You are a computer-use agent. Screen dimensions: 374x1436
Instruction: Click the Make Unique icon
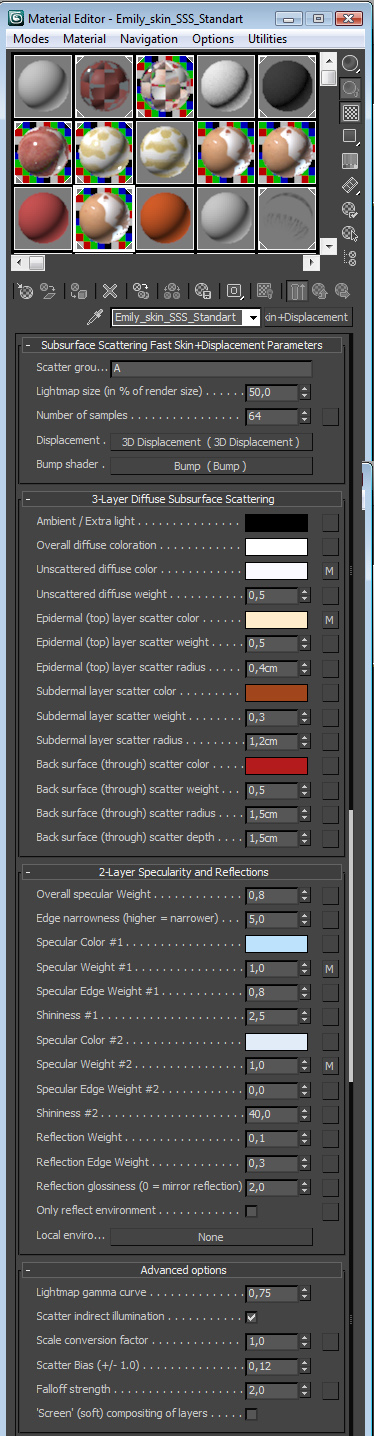172,291
